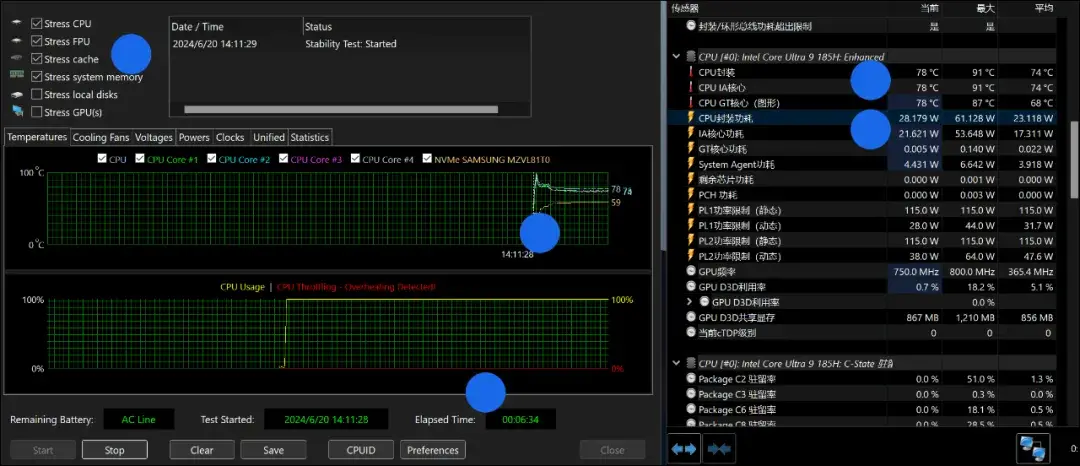Click the hard drive icon beside Stress local disks
Image resolution: width=1080 pixels, height=466 pixels.
pos(17,94)
